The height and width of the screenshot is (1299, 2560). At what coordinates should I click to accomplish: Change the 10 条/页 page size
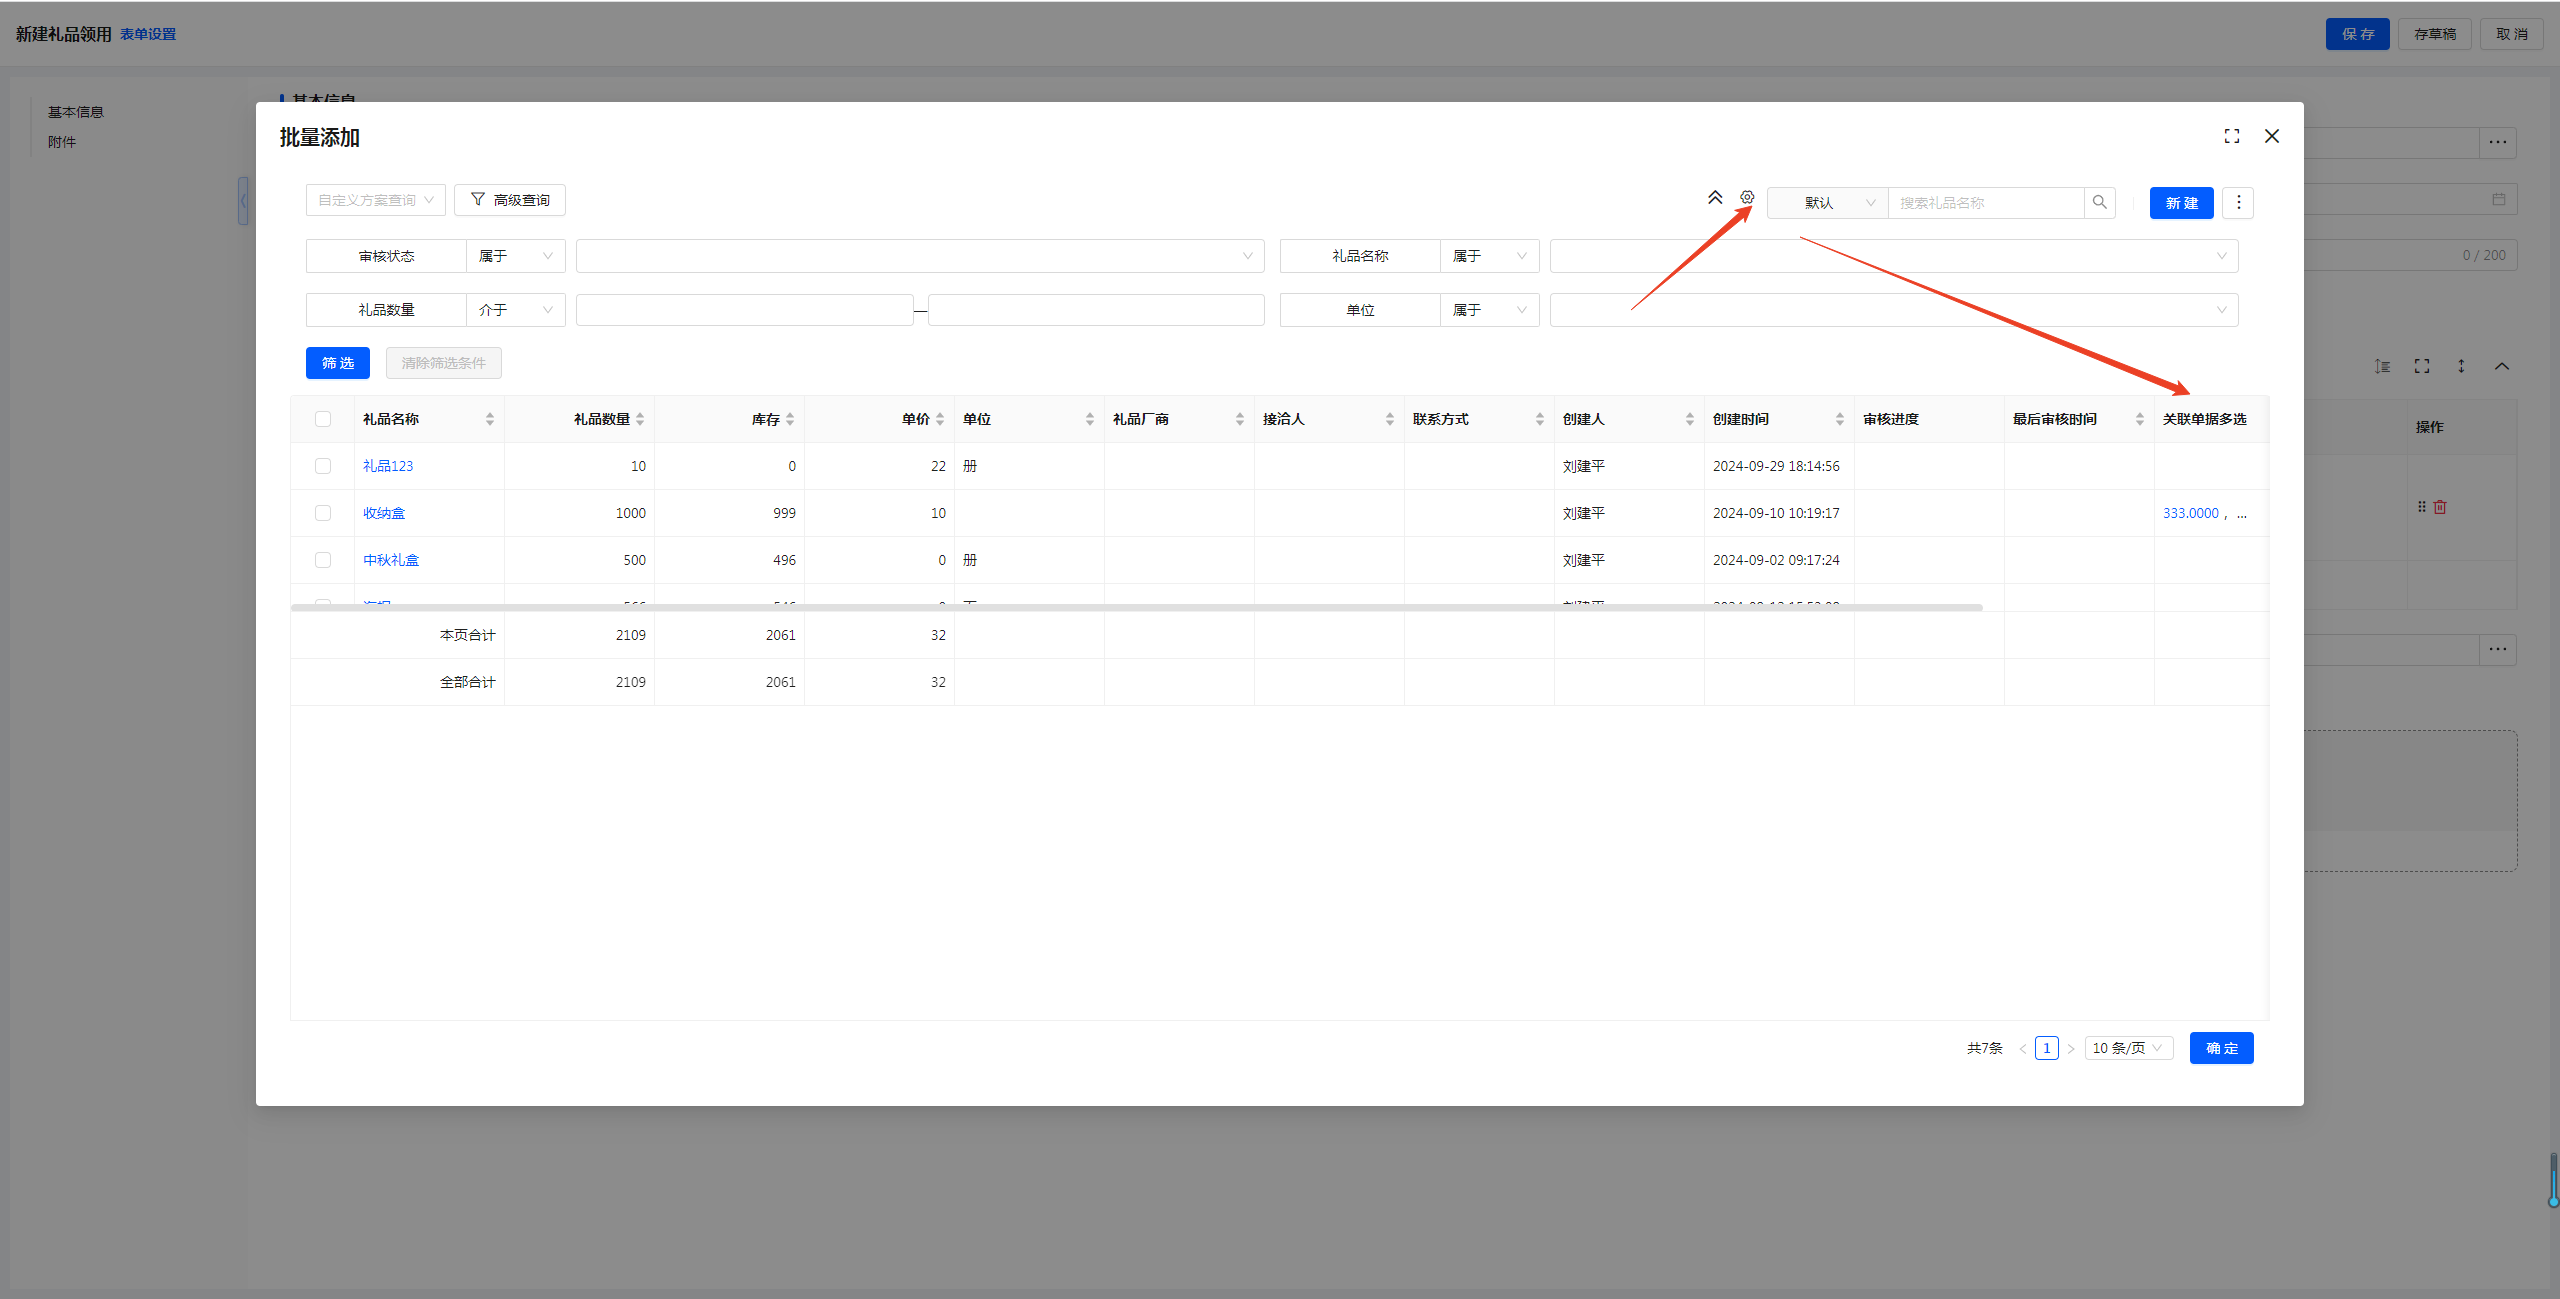(x=2129, y=1048)
